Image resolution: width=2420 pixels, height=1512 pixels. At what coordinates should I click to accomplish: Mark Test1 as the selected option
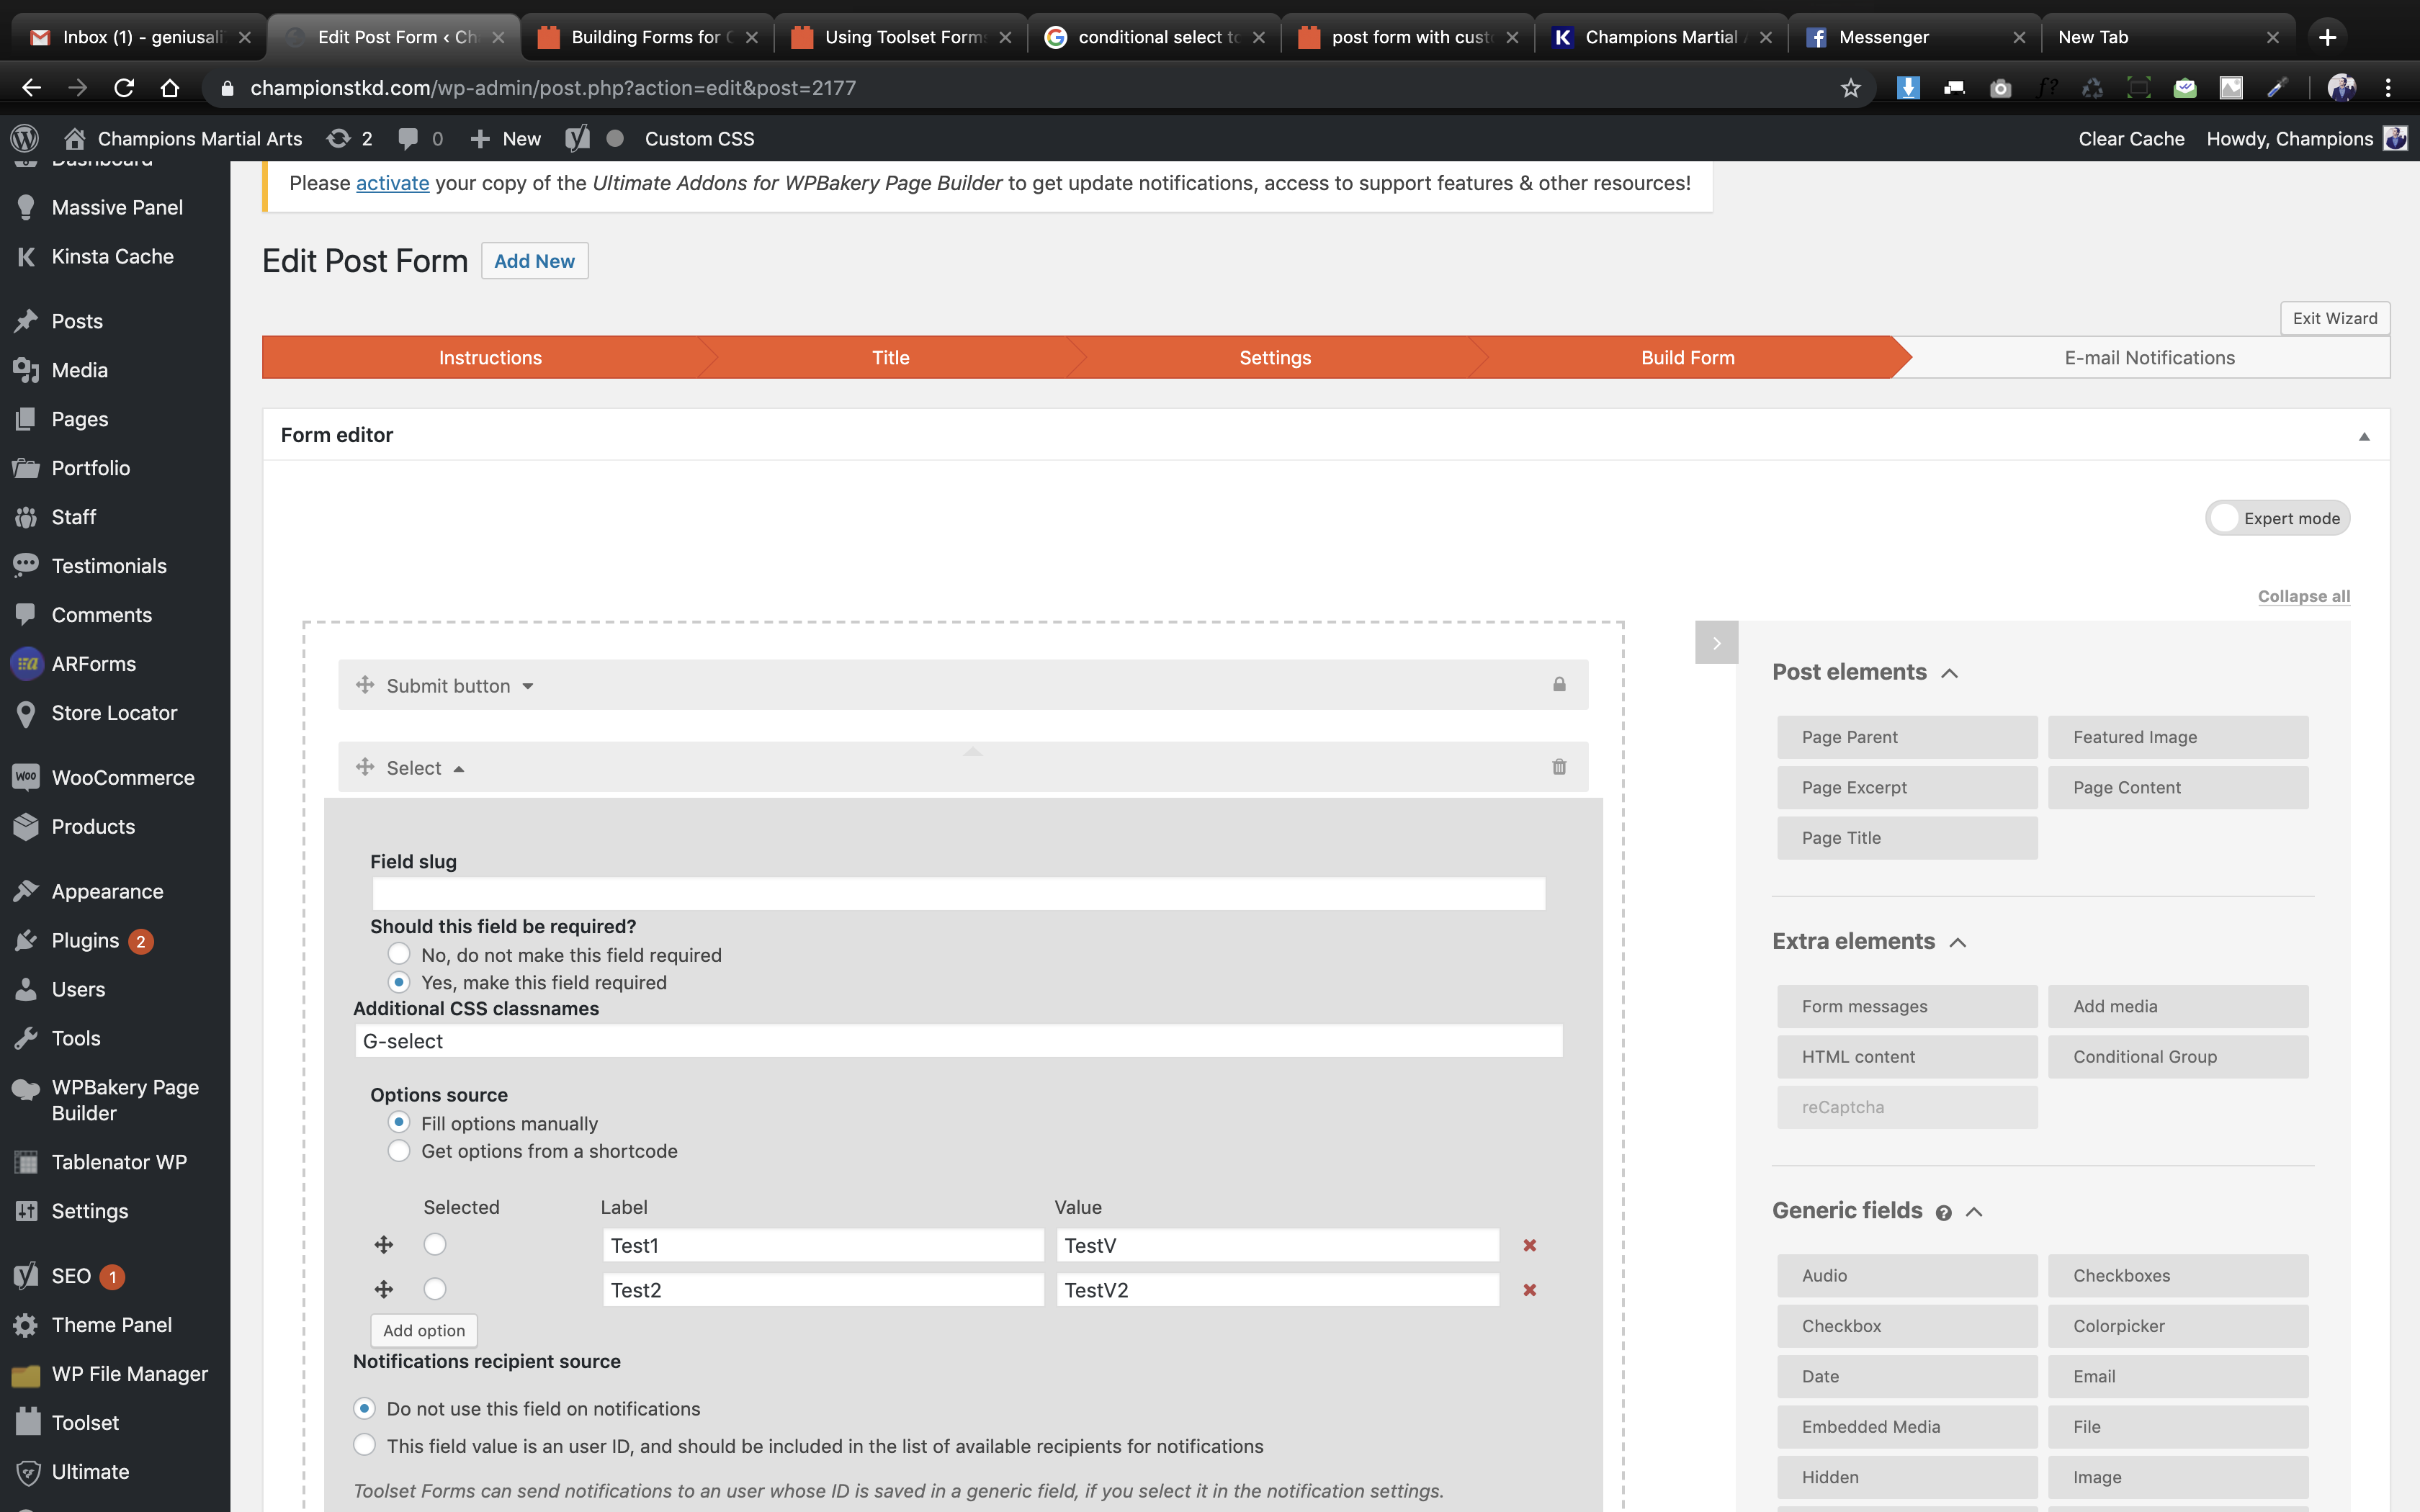pos(434,1244)
